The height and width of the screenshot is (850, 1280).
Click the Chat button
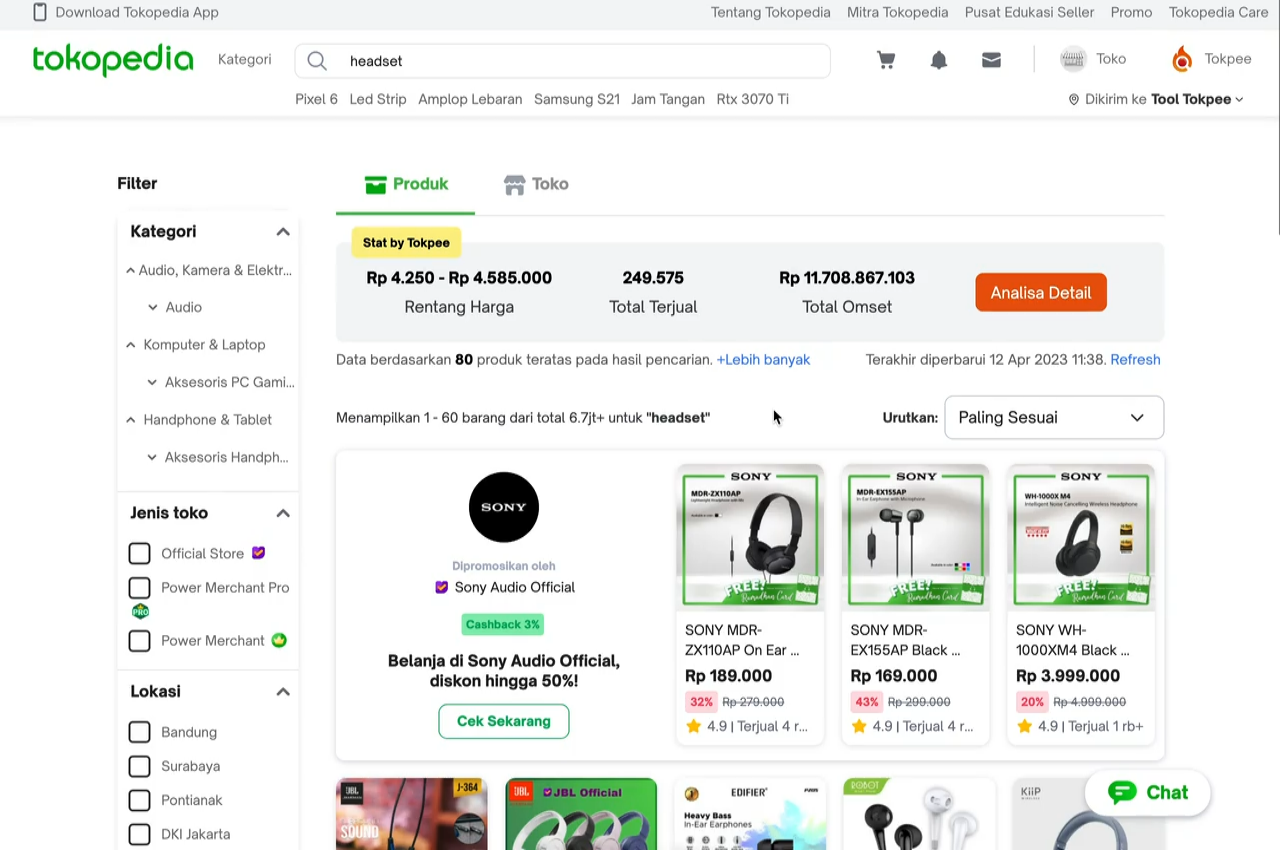[1148, 792]
